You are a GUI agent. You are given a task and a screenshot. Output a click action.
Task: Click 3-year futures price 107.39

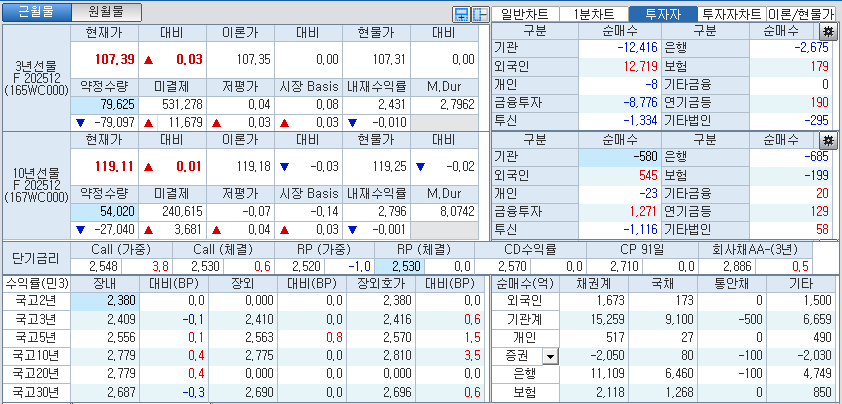tap(116, 60)
